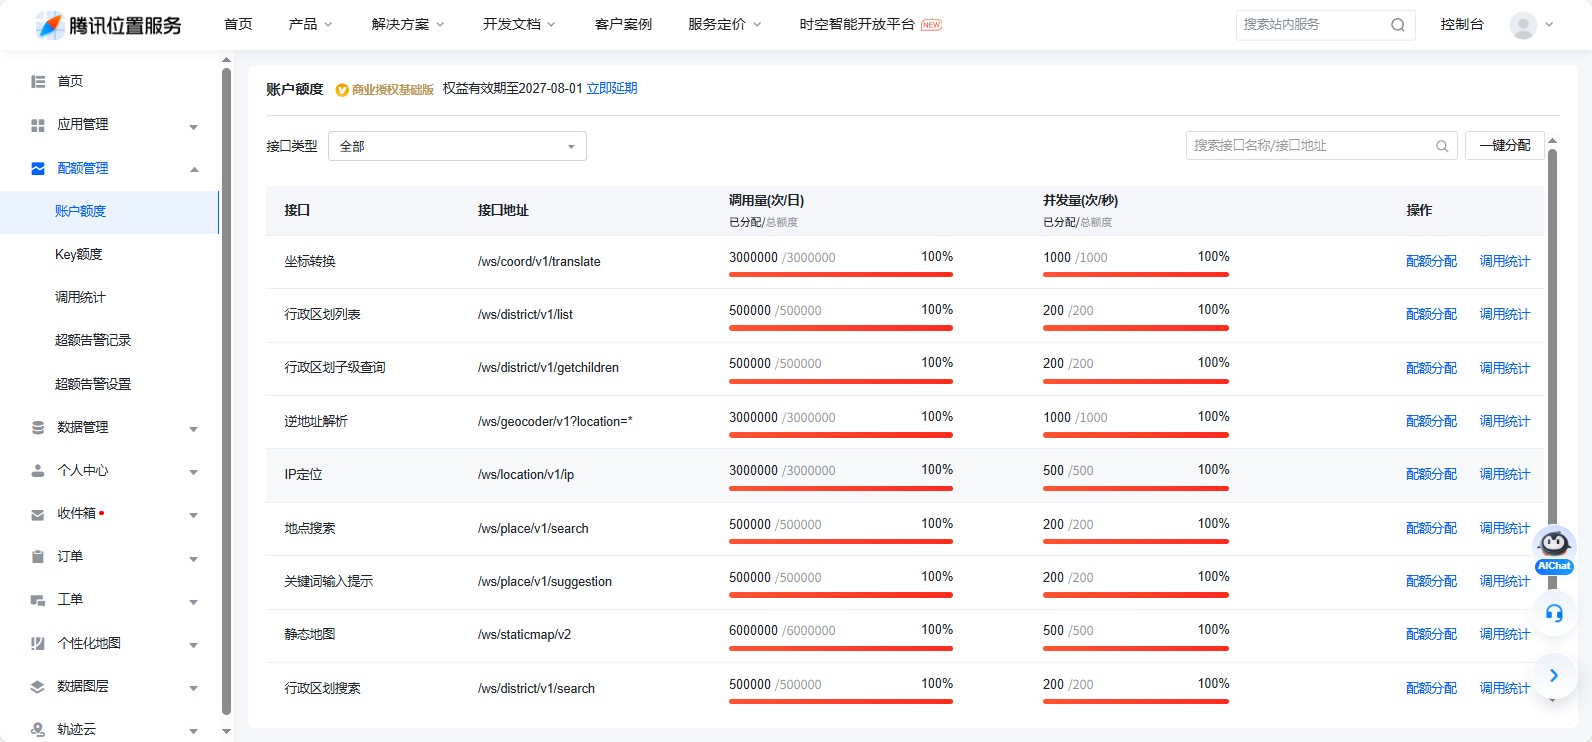Image resolution: width=1592 pixels, height=742 pixels.
Task: Open 调用统计 in the sidebar menu
Action: tap(80, 297)
